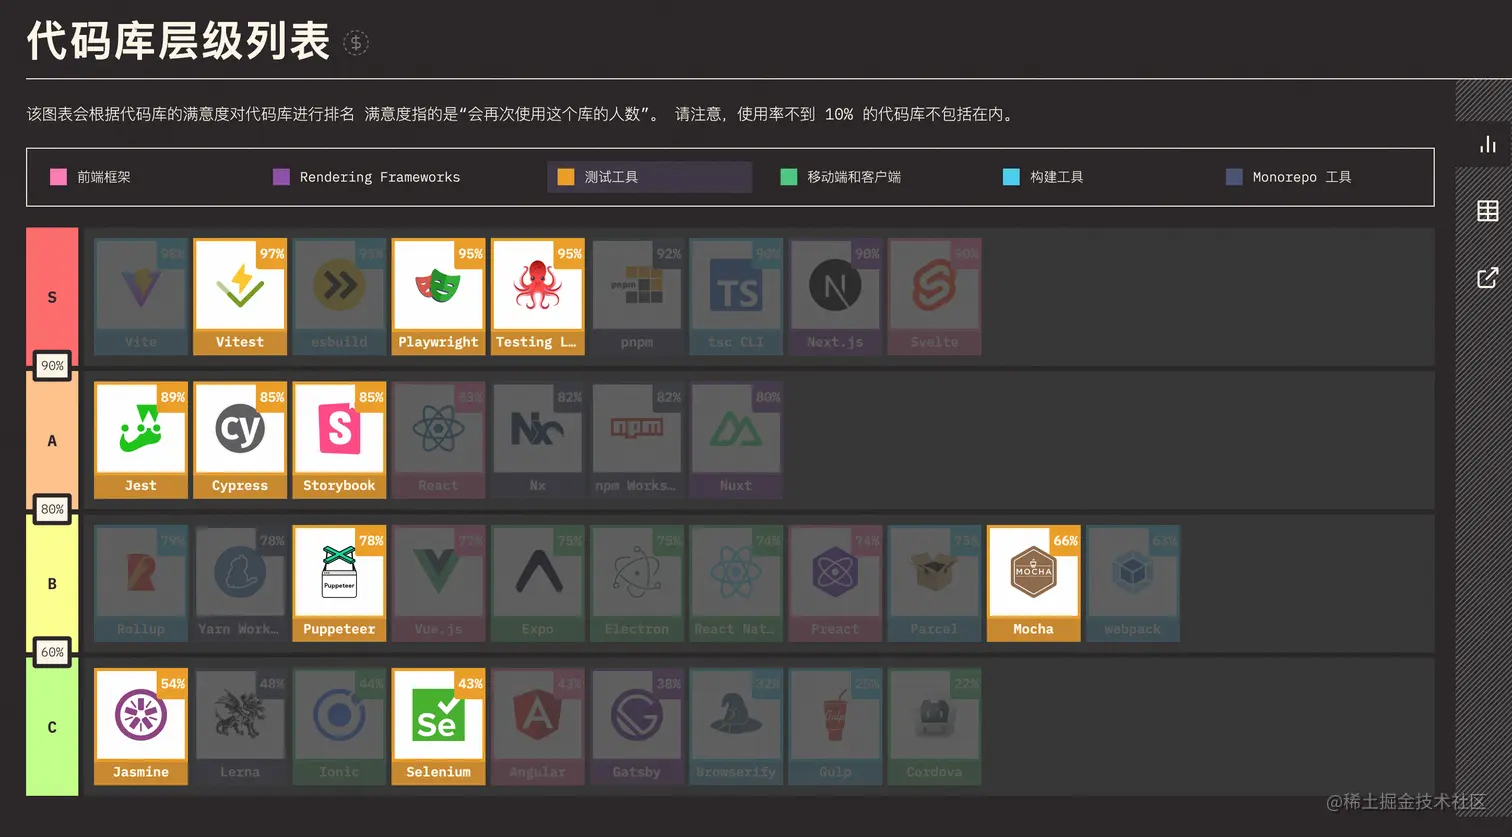Click the Svelte tile
The width and height of the screenshot is (1512, 837).
click(934, 296)
